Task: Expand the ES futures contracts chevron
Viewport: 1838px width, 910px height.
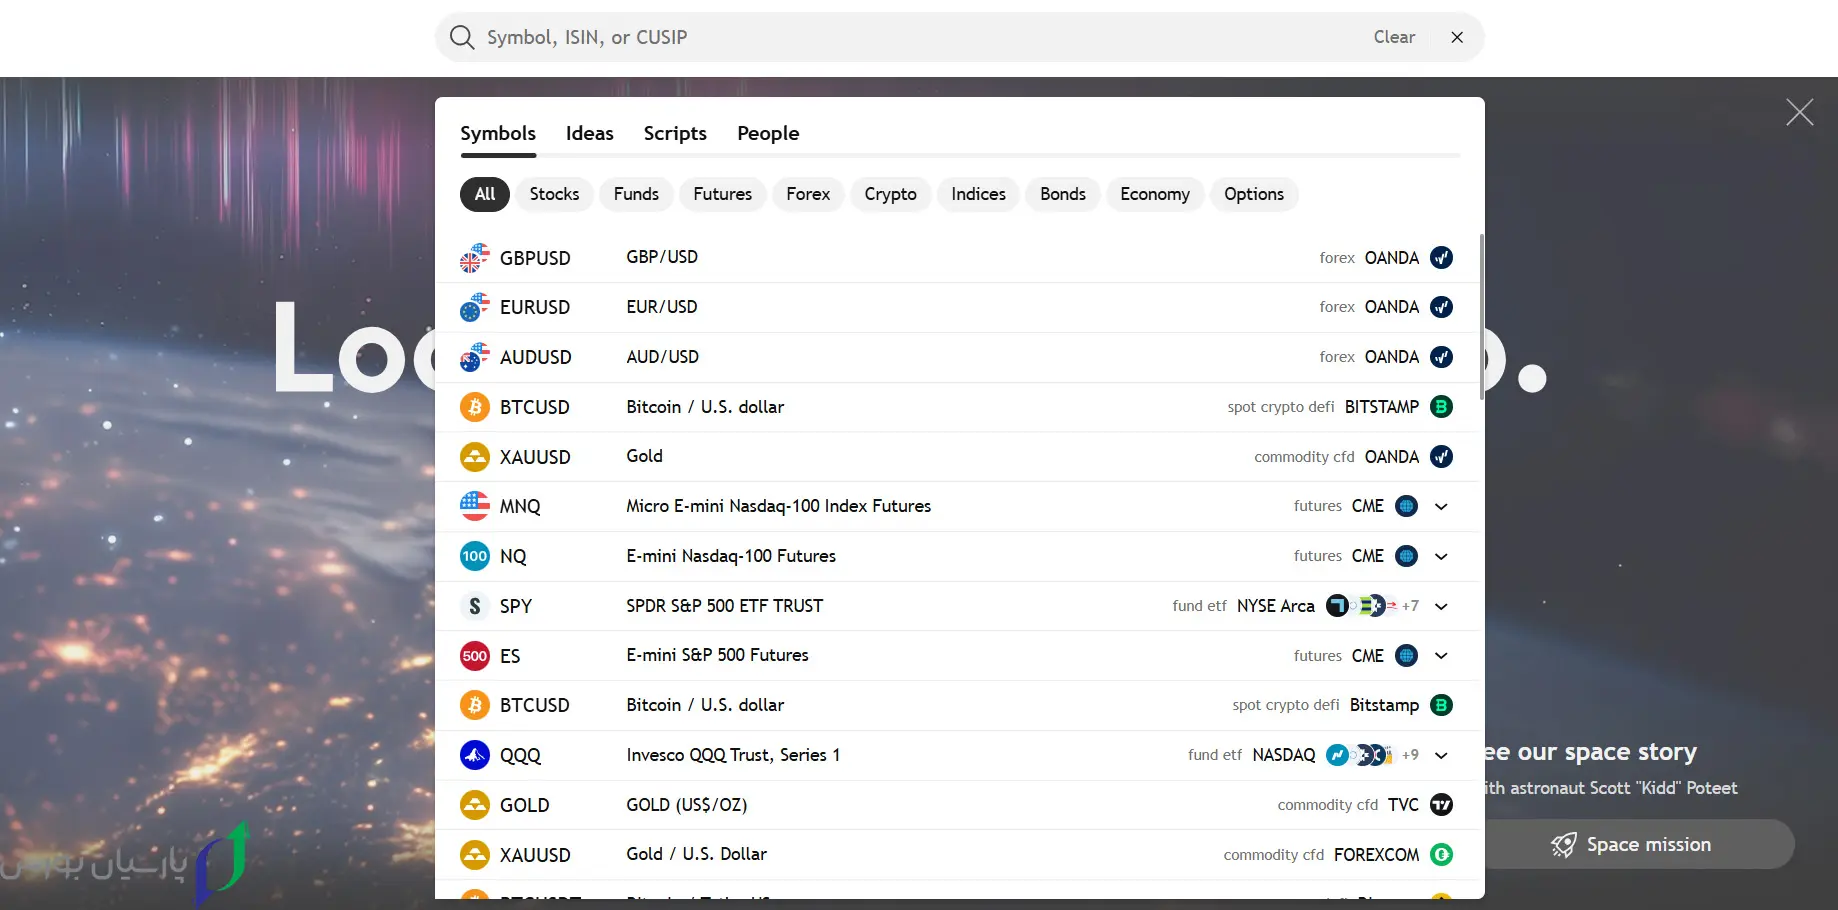Action: coord(1441,656)
